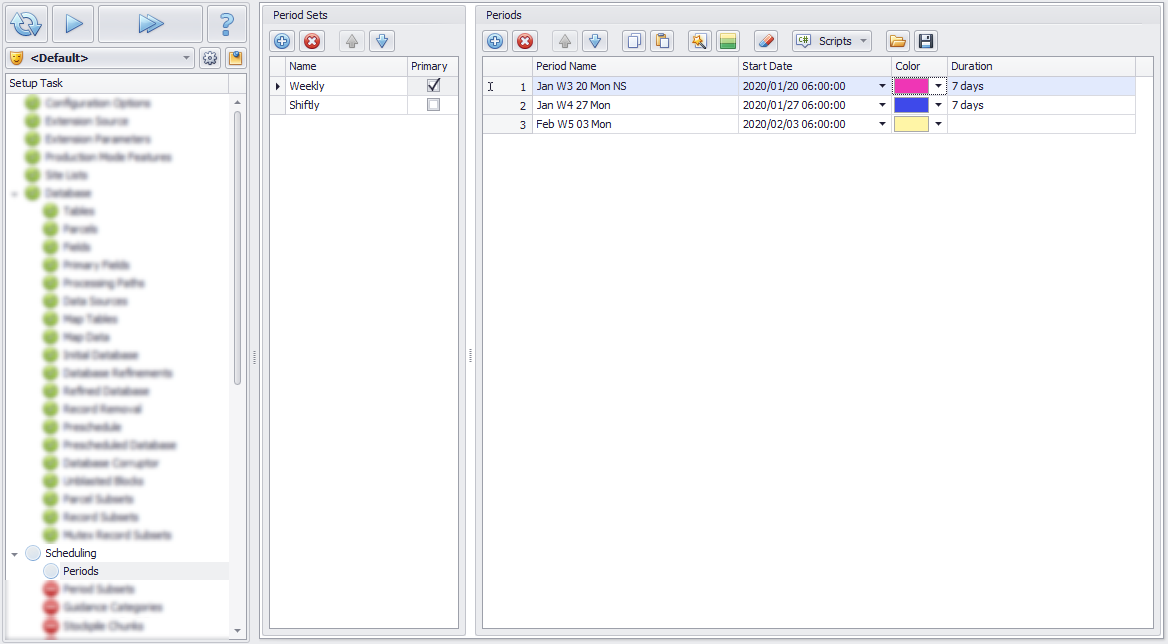Click the period wizard wand icon

[699, 41]
